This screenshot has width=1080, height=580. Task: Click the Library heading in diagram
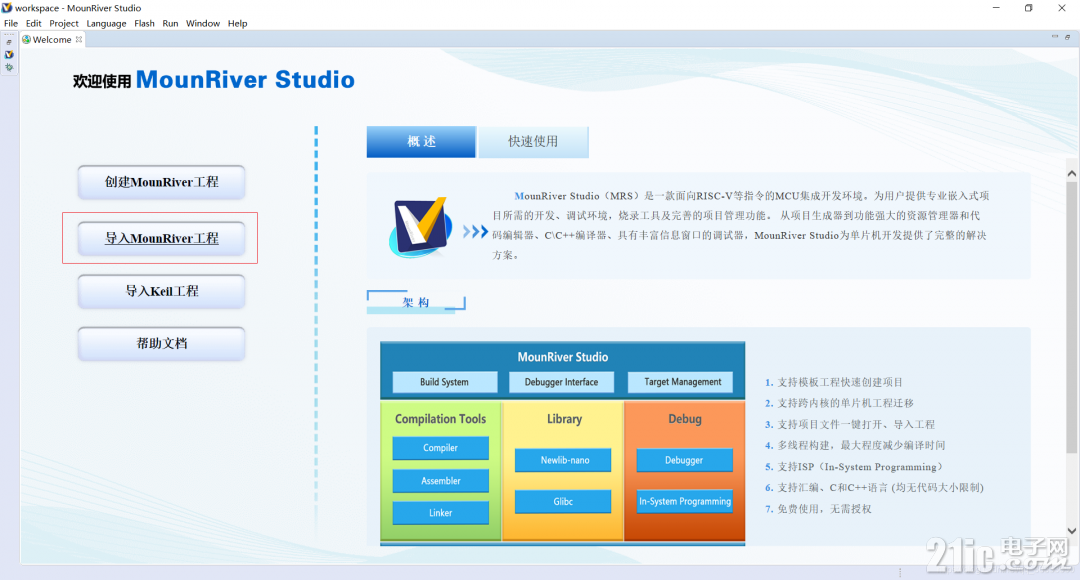click(x=564, y=419)
